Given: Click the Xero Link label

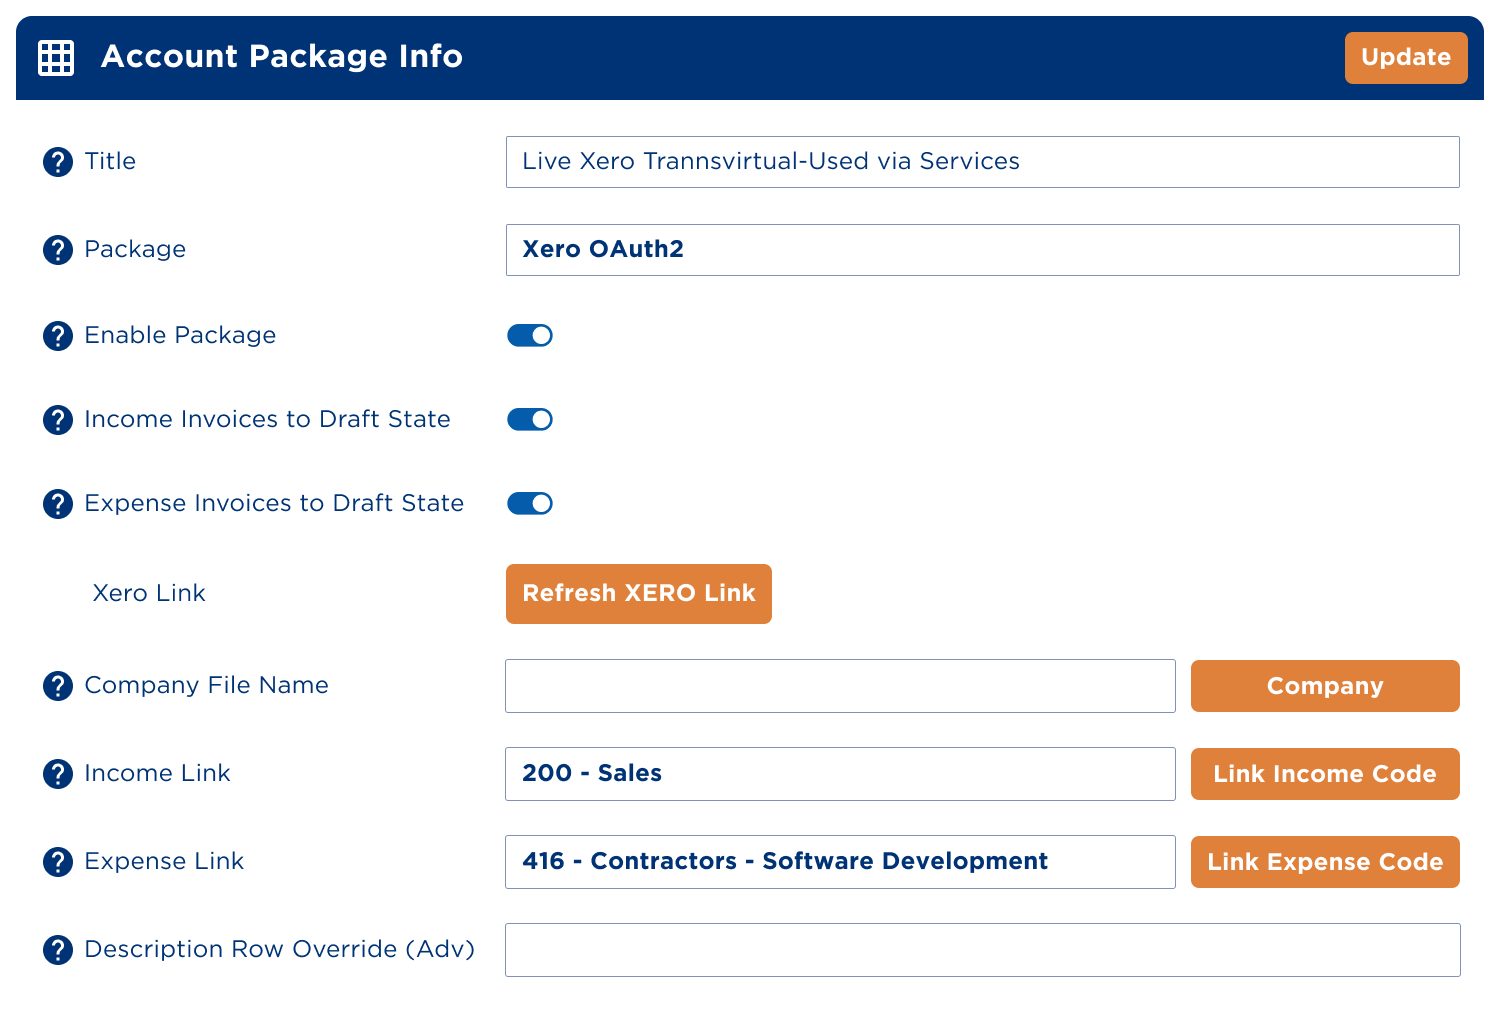Looking at the screenshot, I should tap(149, 593).
